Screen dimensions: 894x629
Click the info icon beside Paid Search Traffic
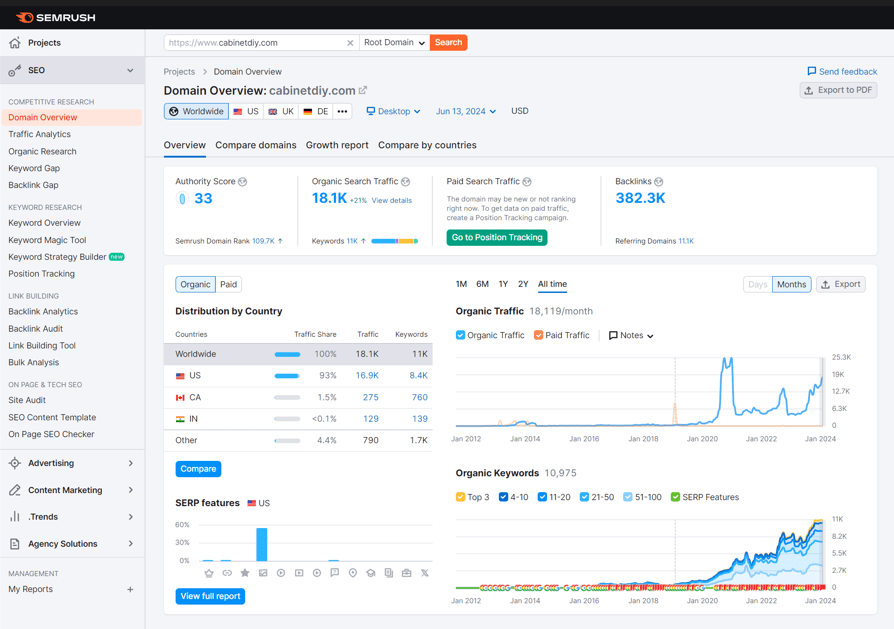527,182
